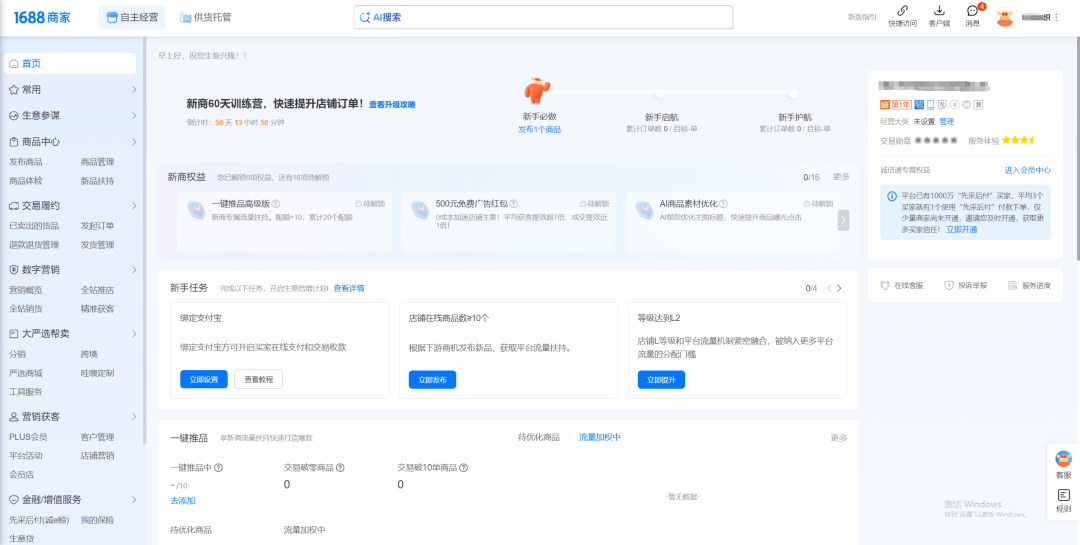Expand the 生意参谋 sidebar section

[134, 116]
